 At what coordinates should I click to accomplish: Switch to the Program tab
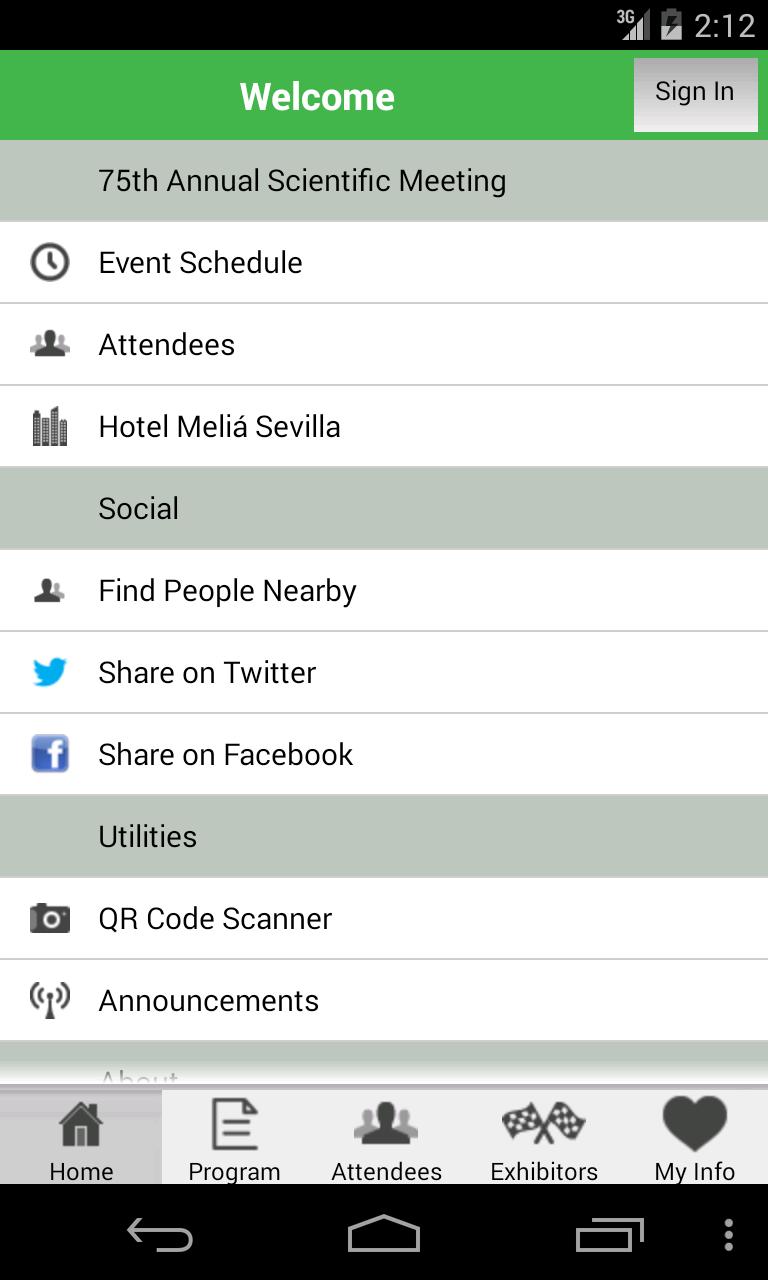click(x=234, y=1138)
